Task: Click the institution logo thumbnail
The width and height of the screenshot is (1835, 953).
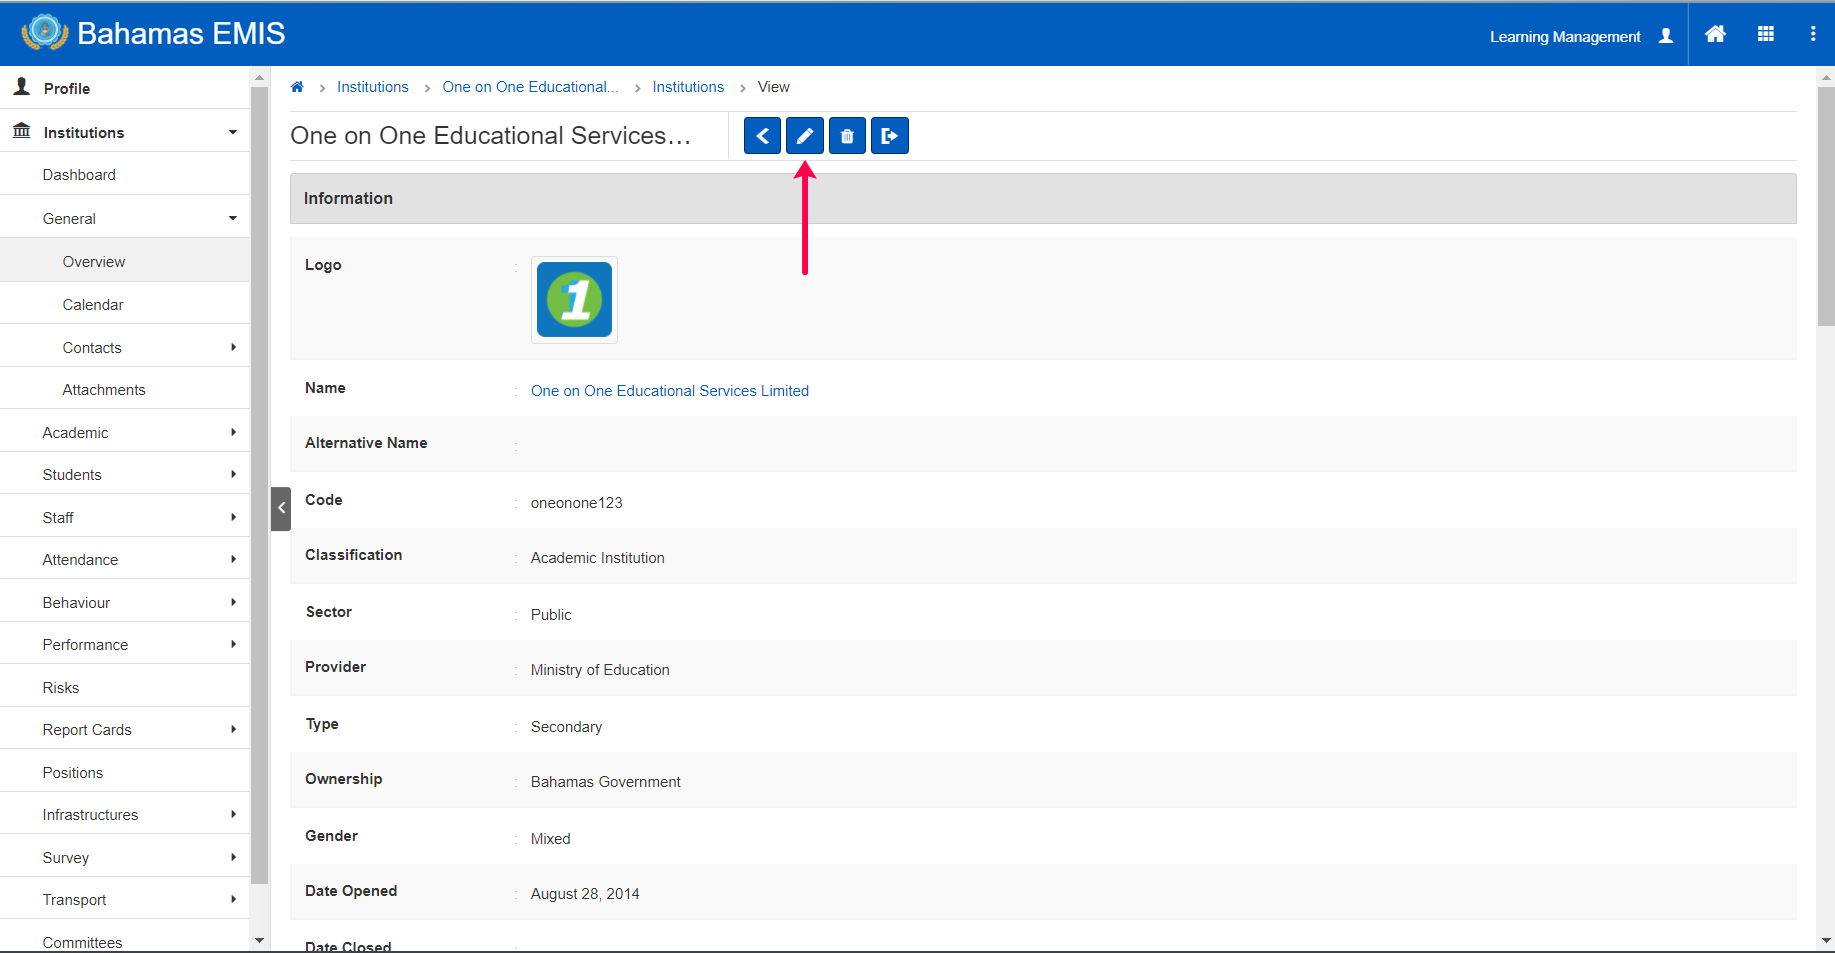Action: 574,299
